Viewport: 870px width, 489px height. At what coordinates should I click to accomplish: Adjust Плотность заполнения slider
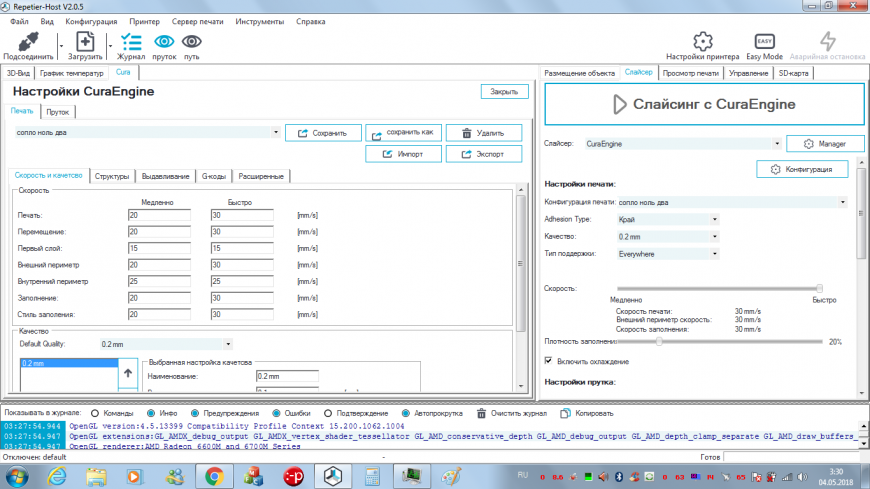659,341
